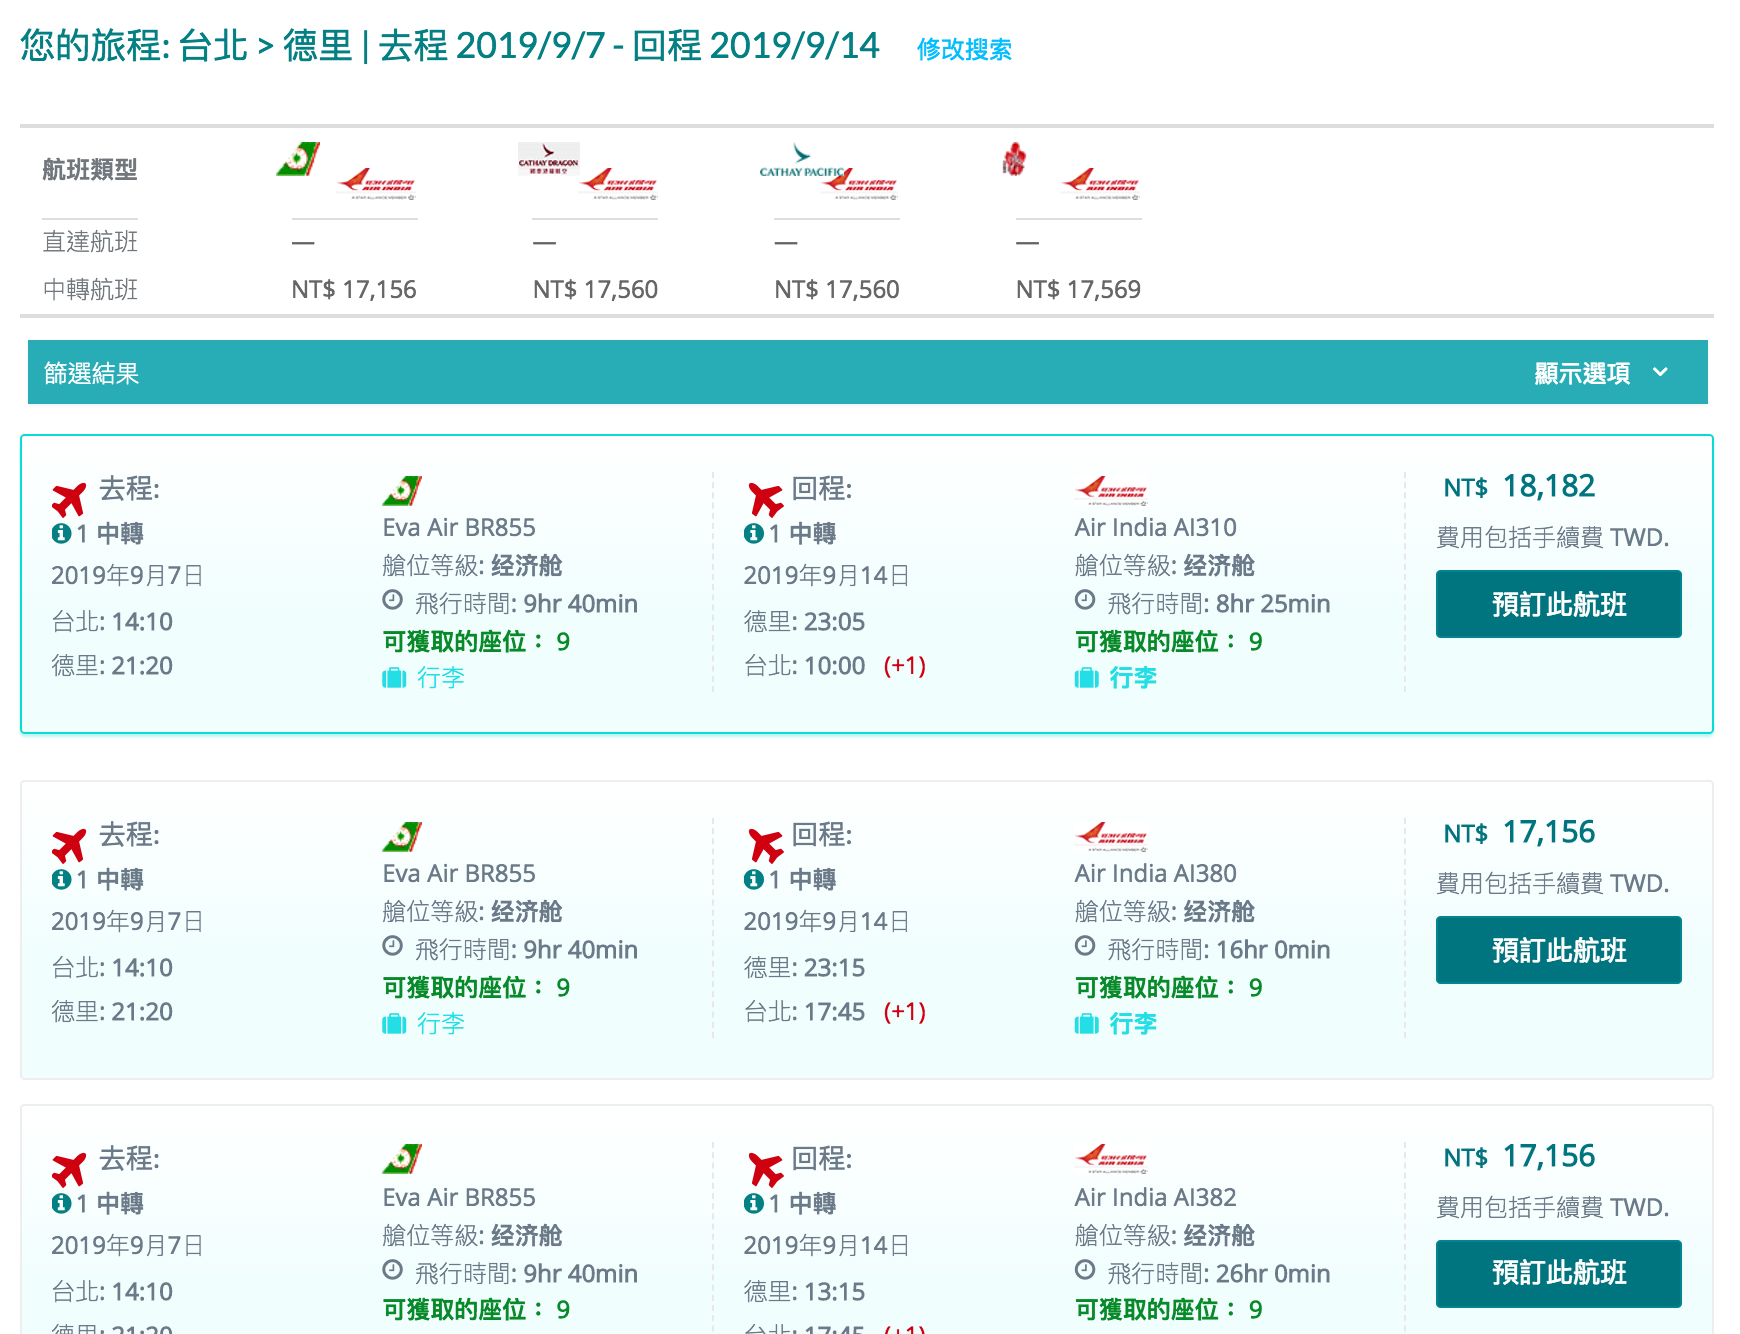Click Air India logo above AI382
The width and height of the screenshot is (1740, 1334).
[x=1111, y=1160]
